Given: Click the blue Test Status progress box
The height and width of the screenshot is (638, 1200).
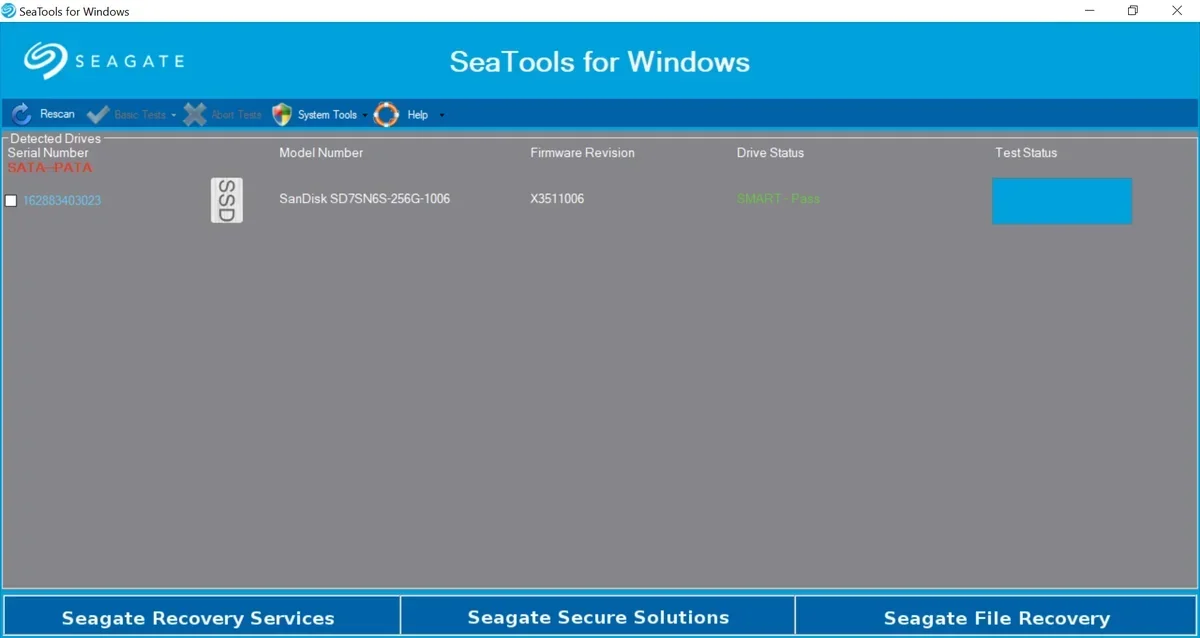Looking at the screenshot, I should click(1062, 201).
